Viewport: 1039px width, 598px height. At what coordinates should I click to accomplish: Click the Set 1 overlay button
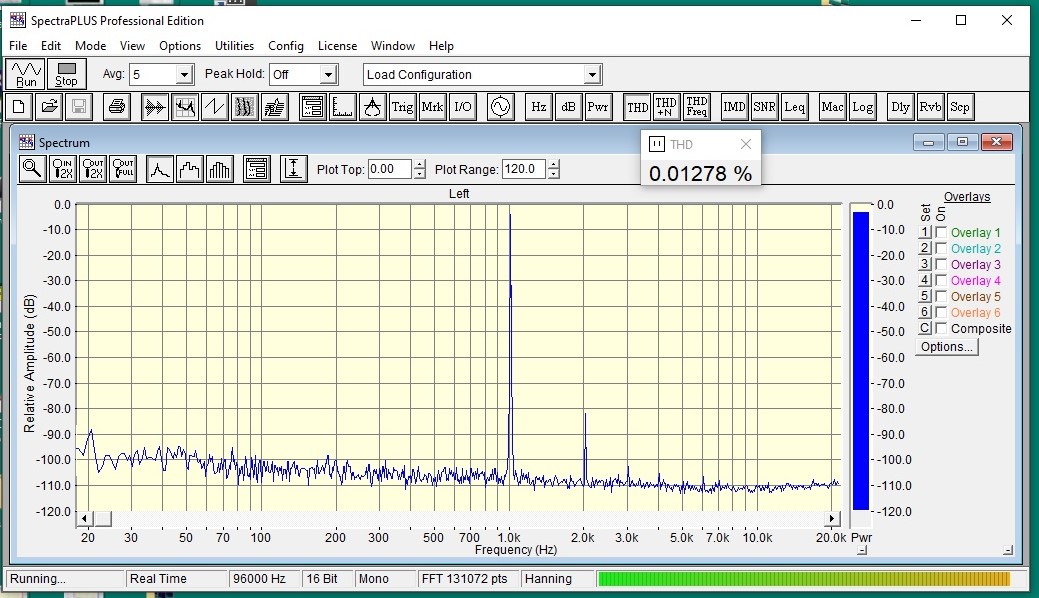pyautogui.click(x=925, y=232)
